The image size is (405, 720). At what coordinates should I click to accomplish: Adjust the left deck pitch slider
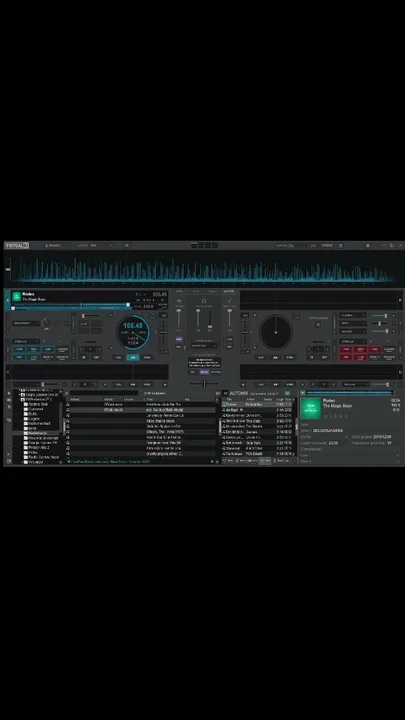click(x=163, y=333)
